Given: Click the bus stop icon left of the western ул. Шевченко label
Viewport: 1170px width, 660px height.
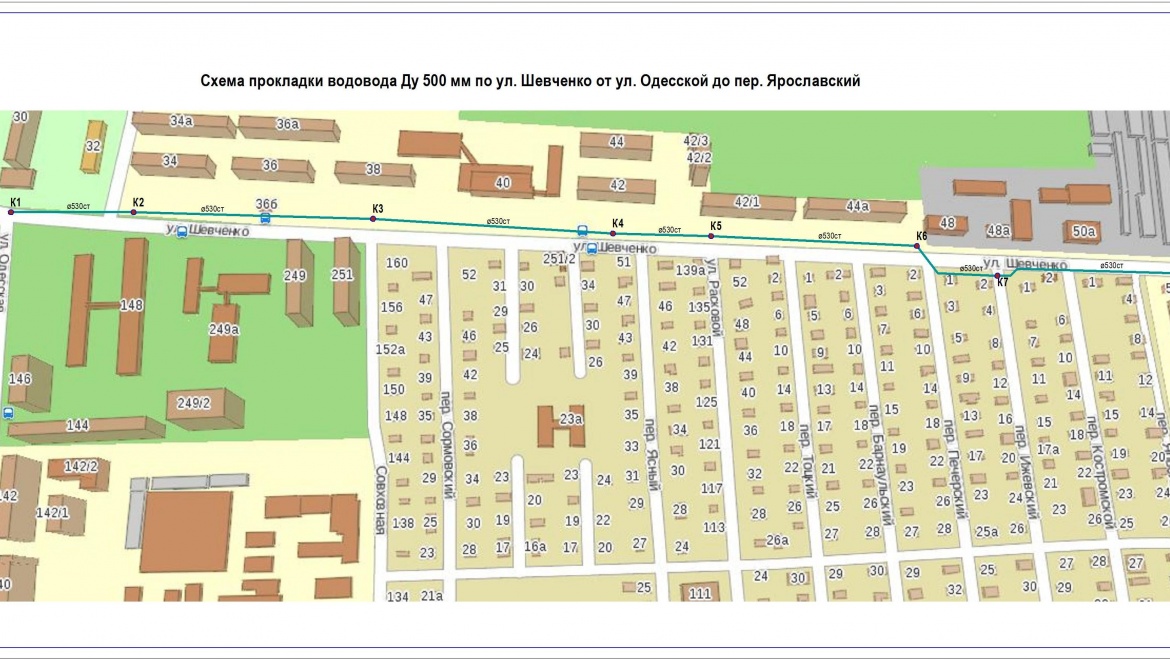Looking at the screenshot, I should [x=182, y=232].
